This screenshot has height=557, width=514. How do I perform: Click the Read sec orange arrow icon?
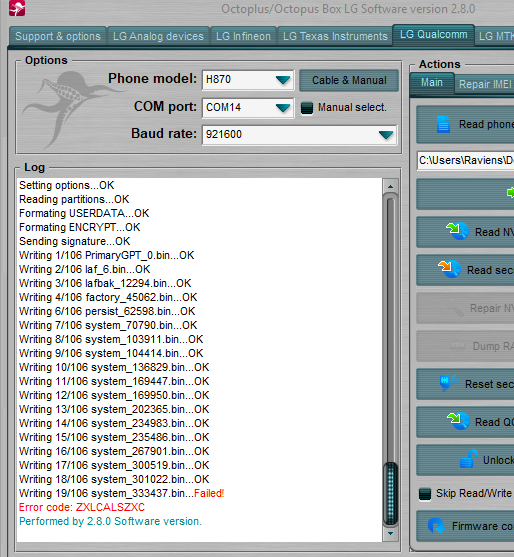[449, 269]
